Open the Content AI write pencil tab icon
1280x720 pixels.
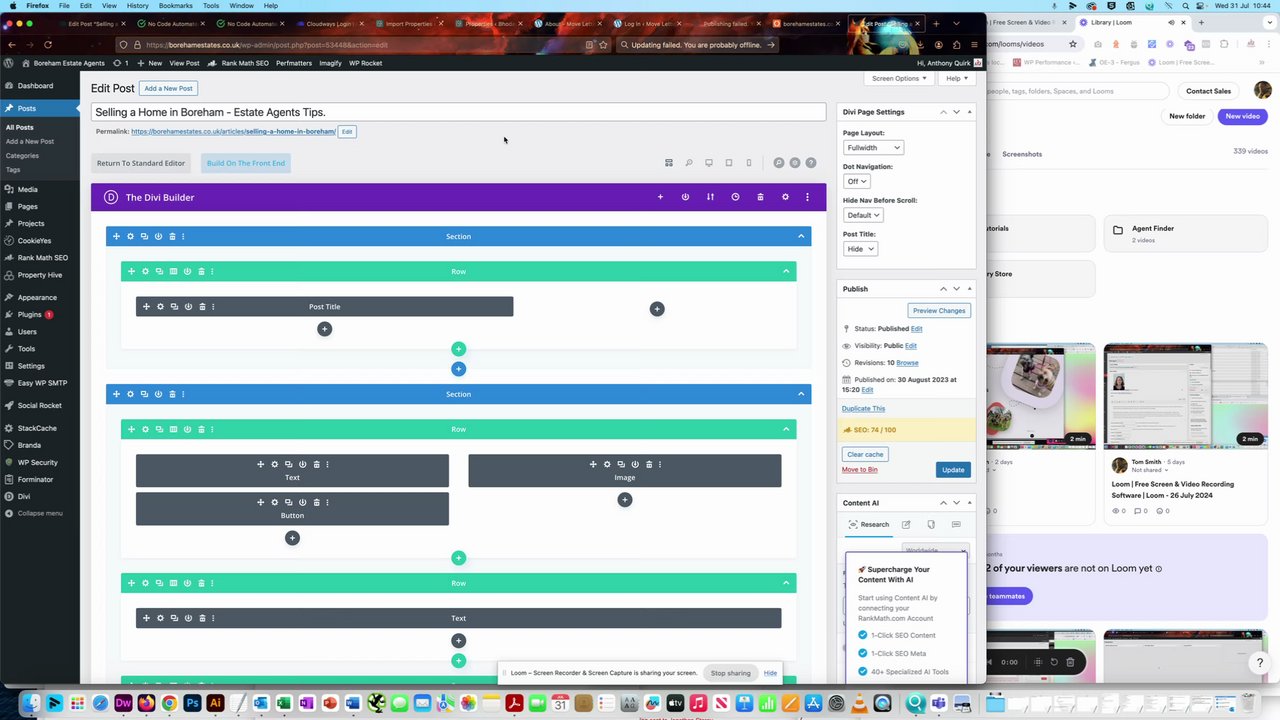[906, 524]
